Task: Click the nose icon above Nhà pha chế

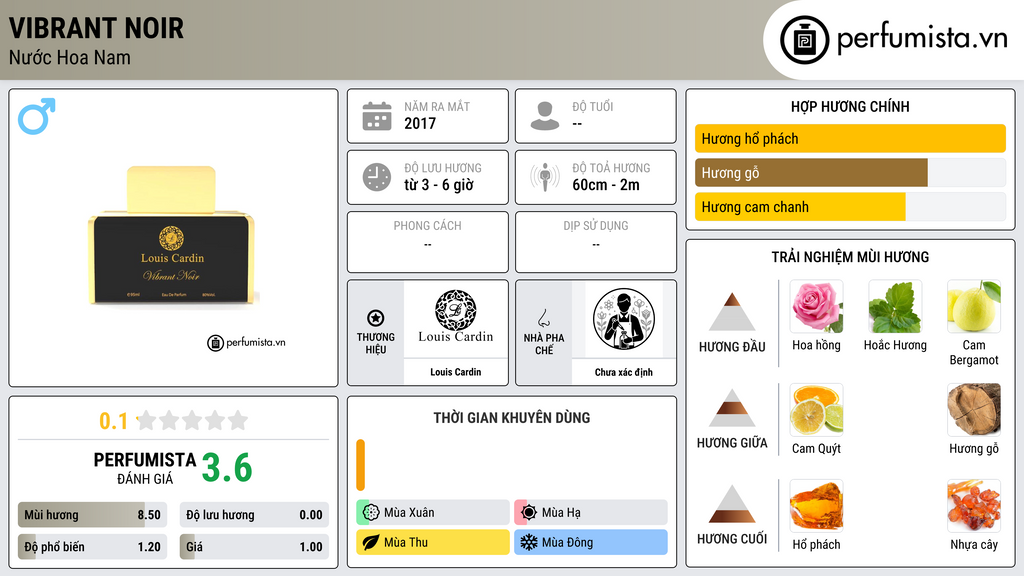Action: click(x=543, y=318)
